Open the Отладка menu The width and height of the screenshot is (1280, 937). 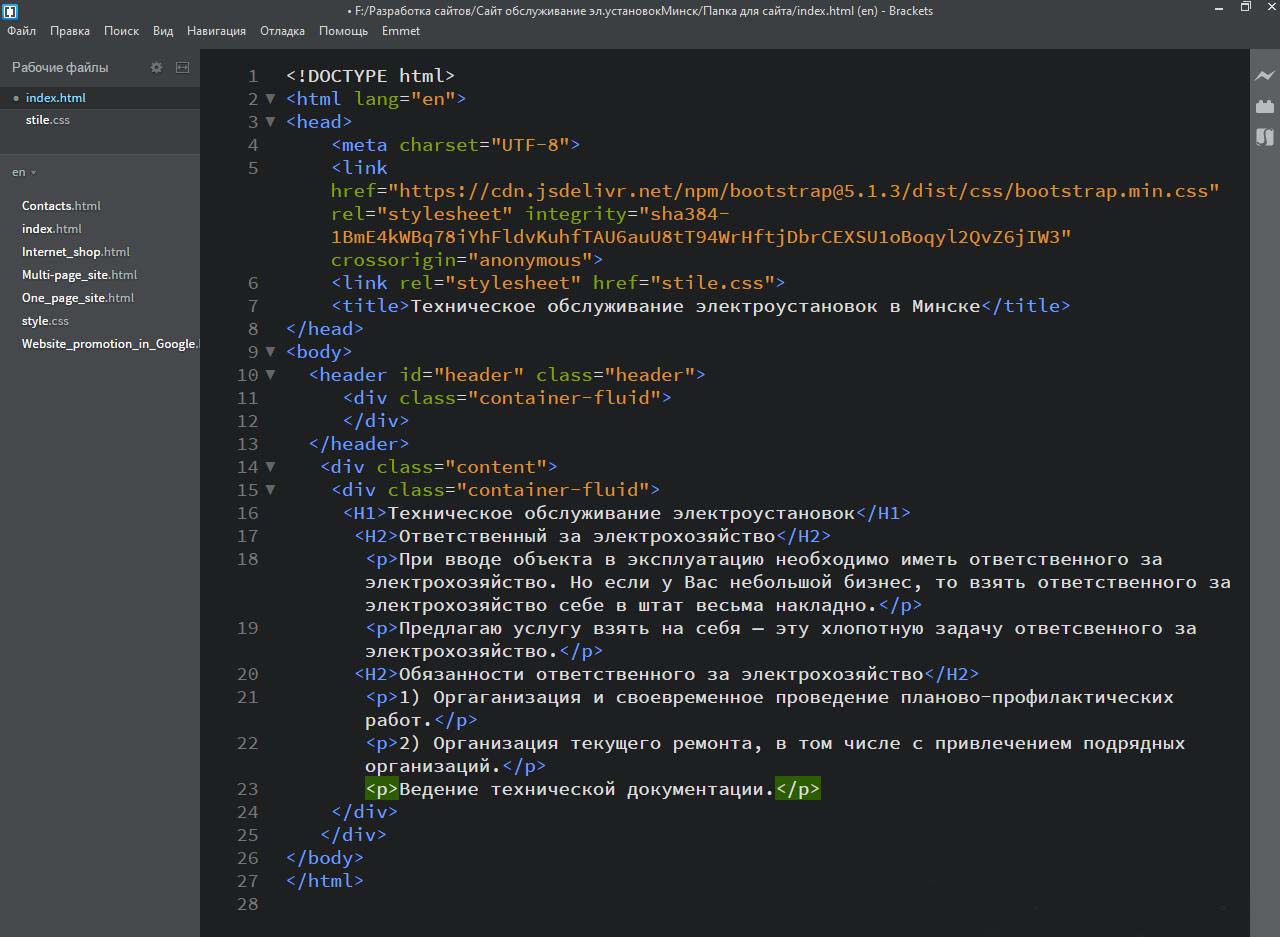[x=282, y=31]
